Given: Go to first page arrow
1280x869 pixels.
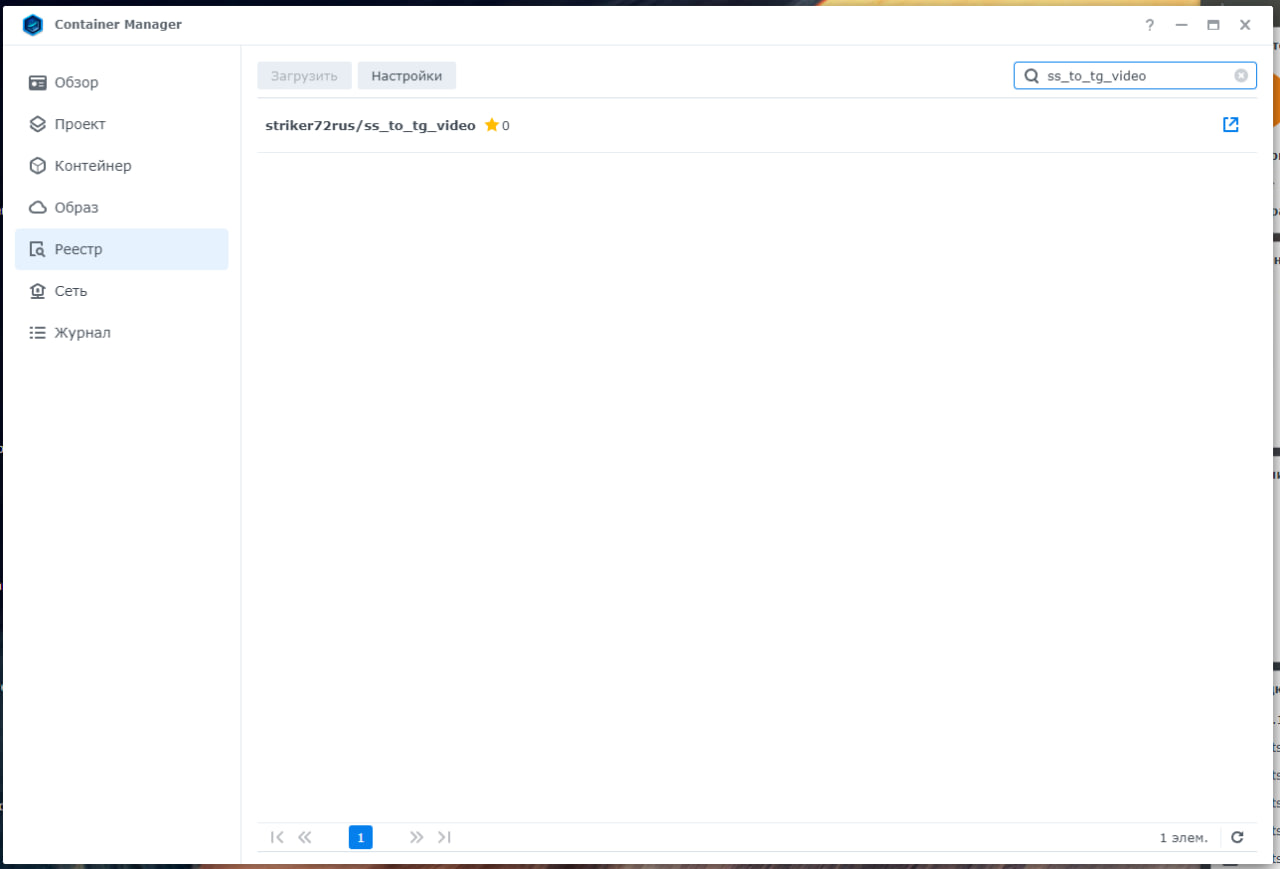Looking at the screenshot, I should [278, 837].
